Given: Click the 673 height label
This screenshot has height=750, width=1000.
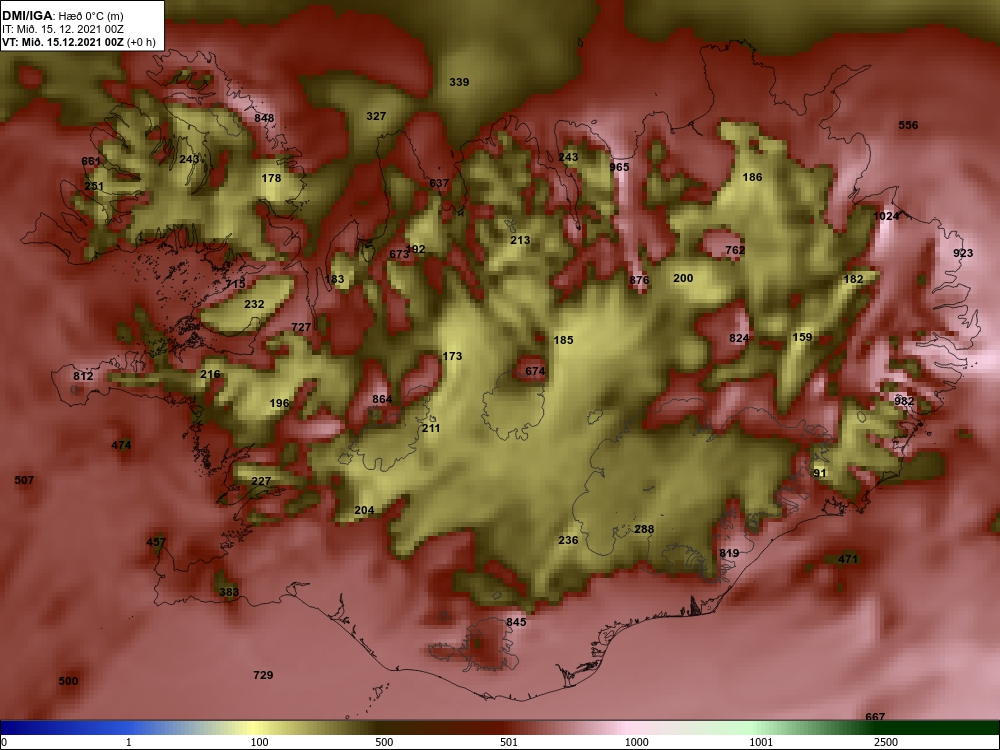Looking at the screenshot, I should pyautogui.click(x=399, y=254).
